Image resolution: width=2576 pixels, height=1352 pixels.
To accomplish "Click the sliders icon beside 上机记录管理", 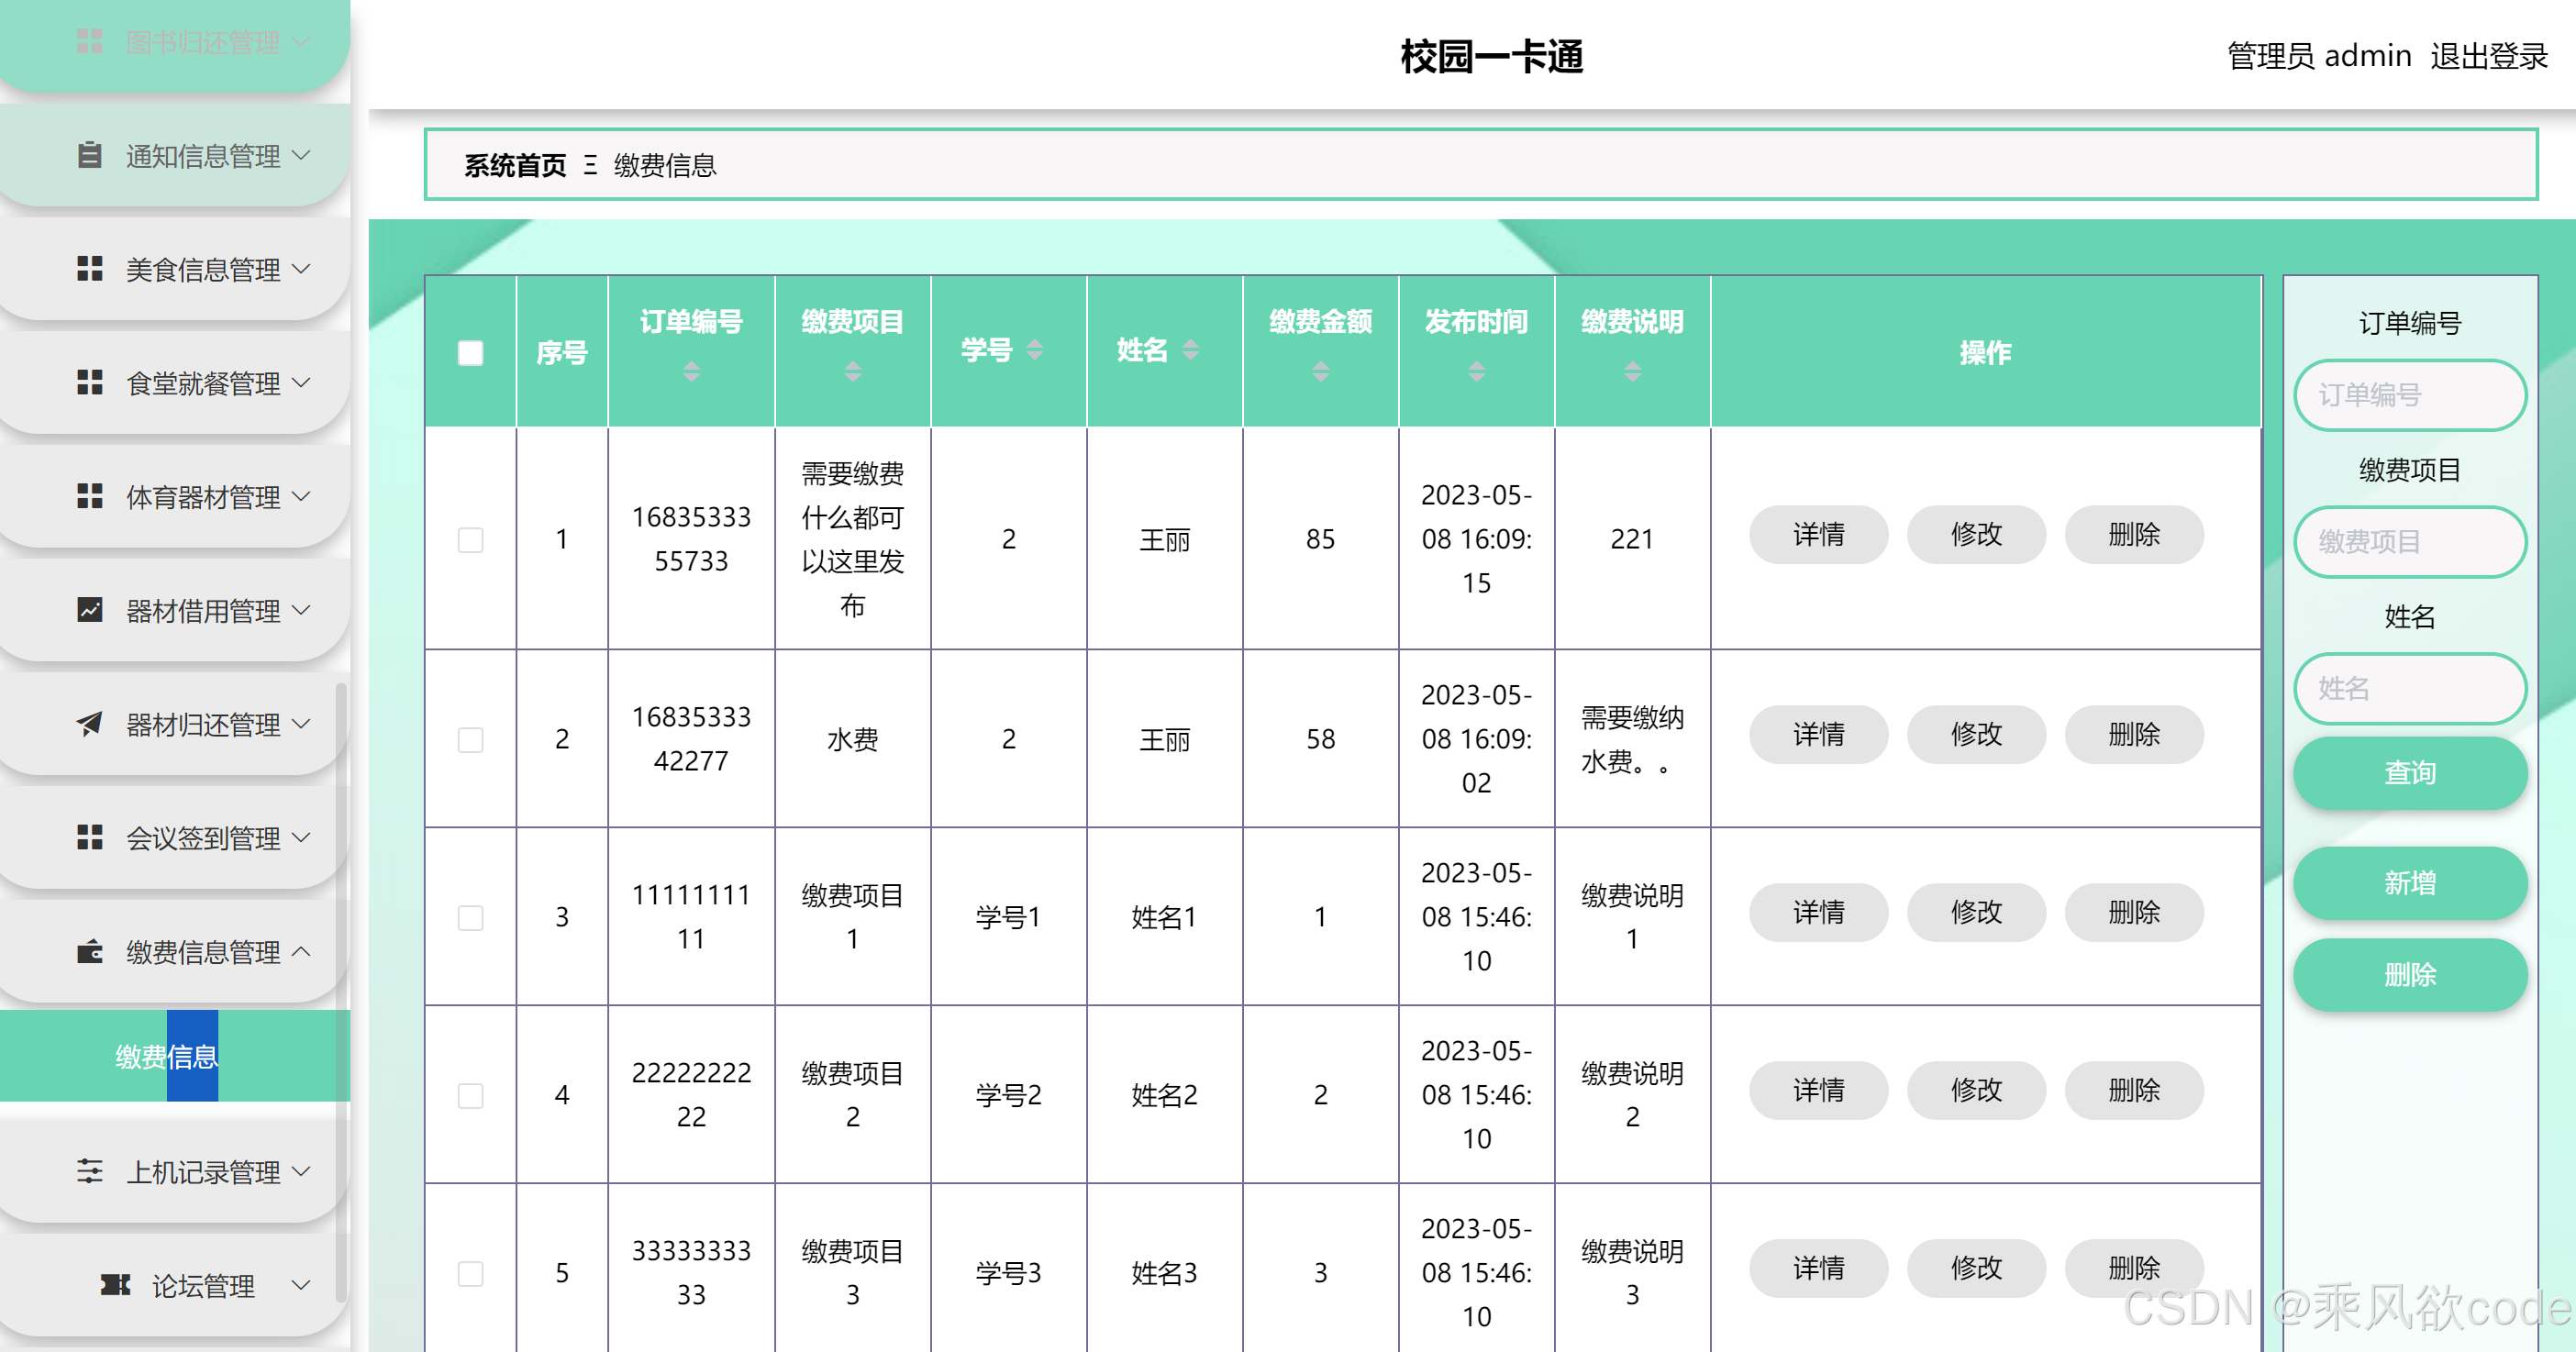I will coord(89,1171).
